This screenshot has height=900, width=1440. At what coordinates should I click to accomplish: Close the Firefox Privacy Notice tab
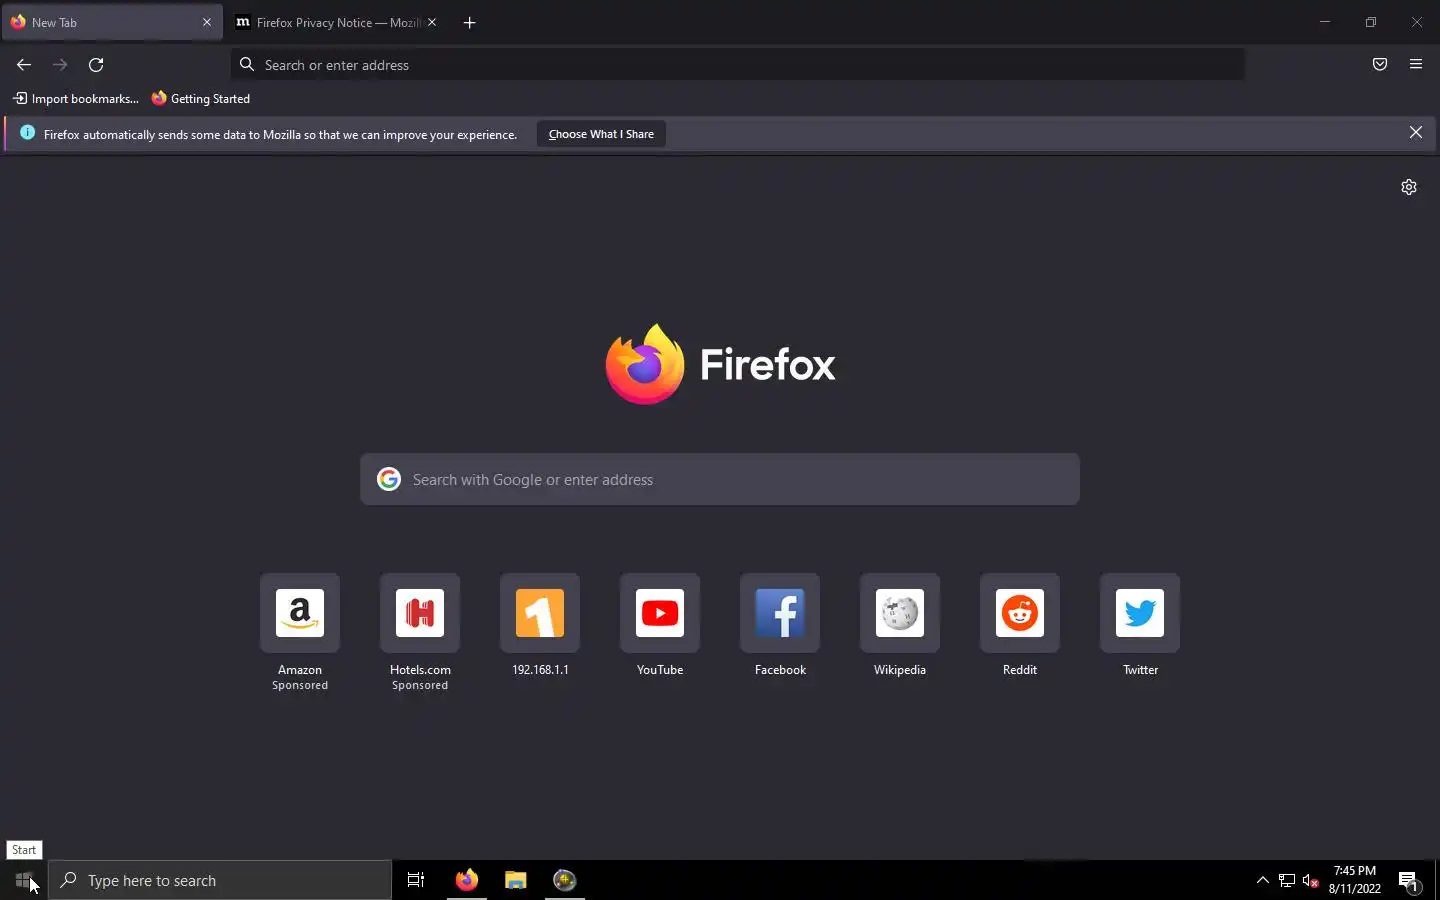[432, 22]
